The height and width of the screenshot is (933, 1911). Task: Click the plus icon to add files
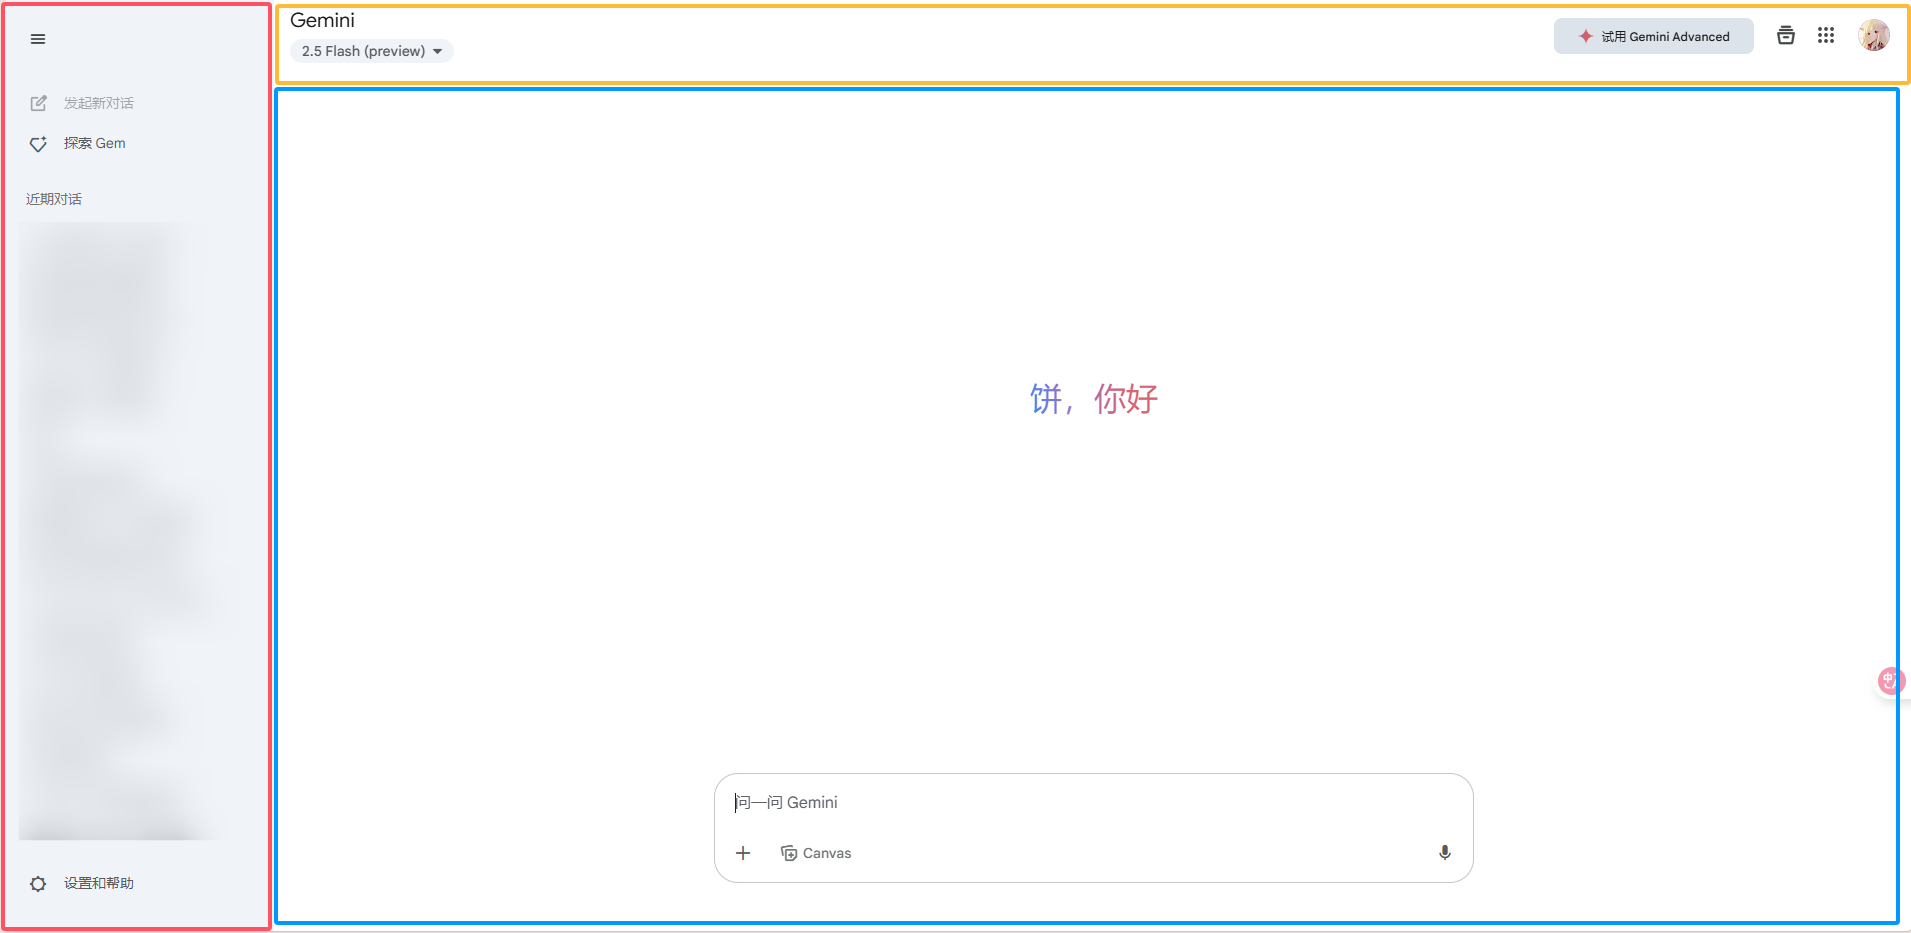743,853
